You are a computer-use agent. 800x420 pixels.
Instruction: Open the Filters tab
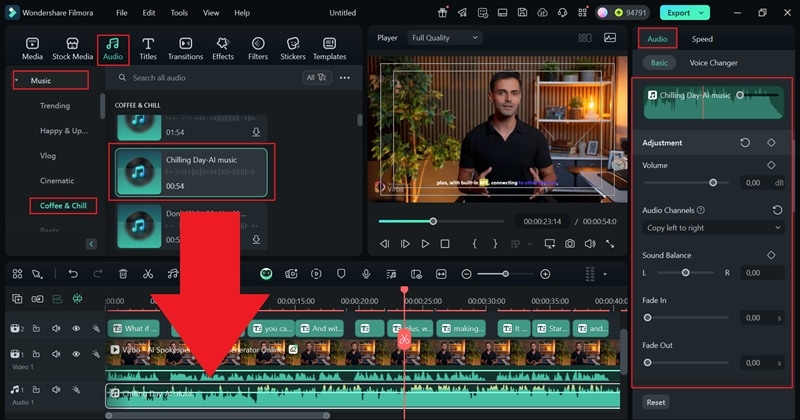pos(258,49)
